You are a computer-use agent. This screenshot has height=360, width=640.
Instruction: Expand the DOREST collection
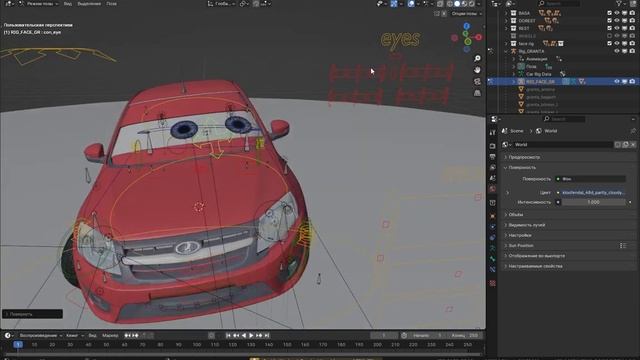point(507,20)
